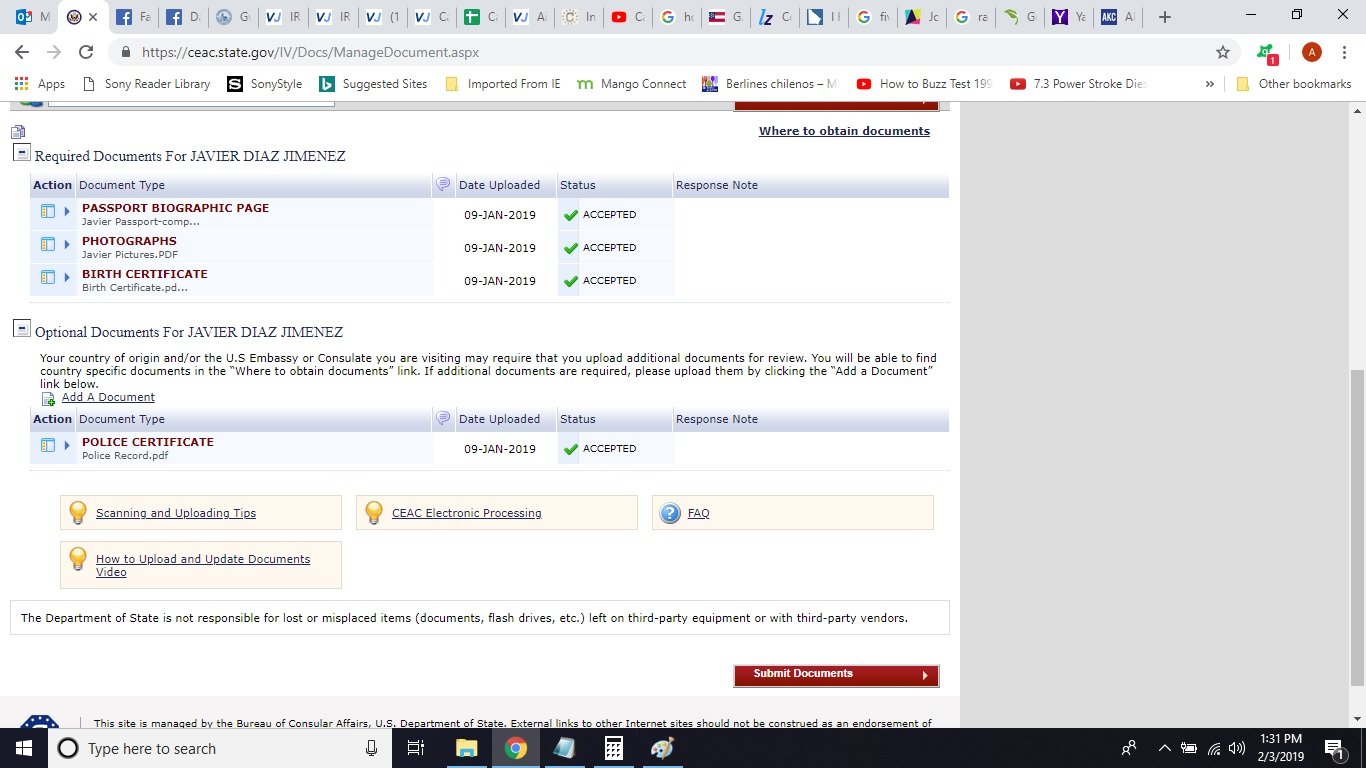This screenshot has height=768, width=1366.
Task: Click the action icon for Police Certificate row
Action: pos(47,445)
